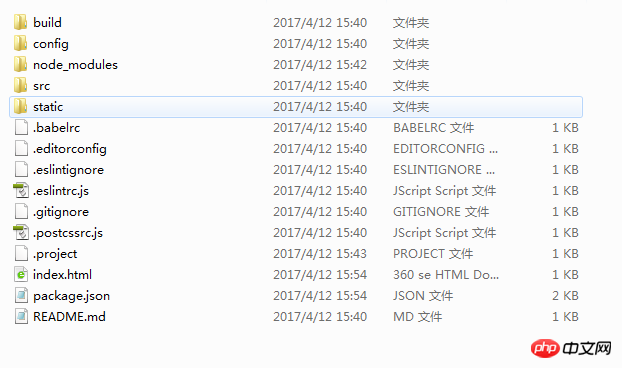Select the file name README.md
The image size is (622, 368).
[69, 316]
